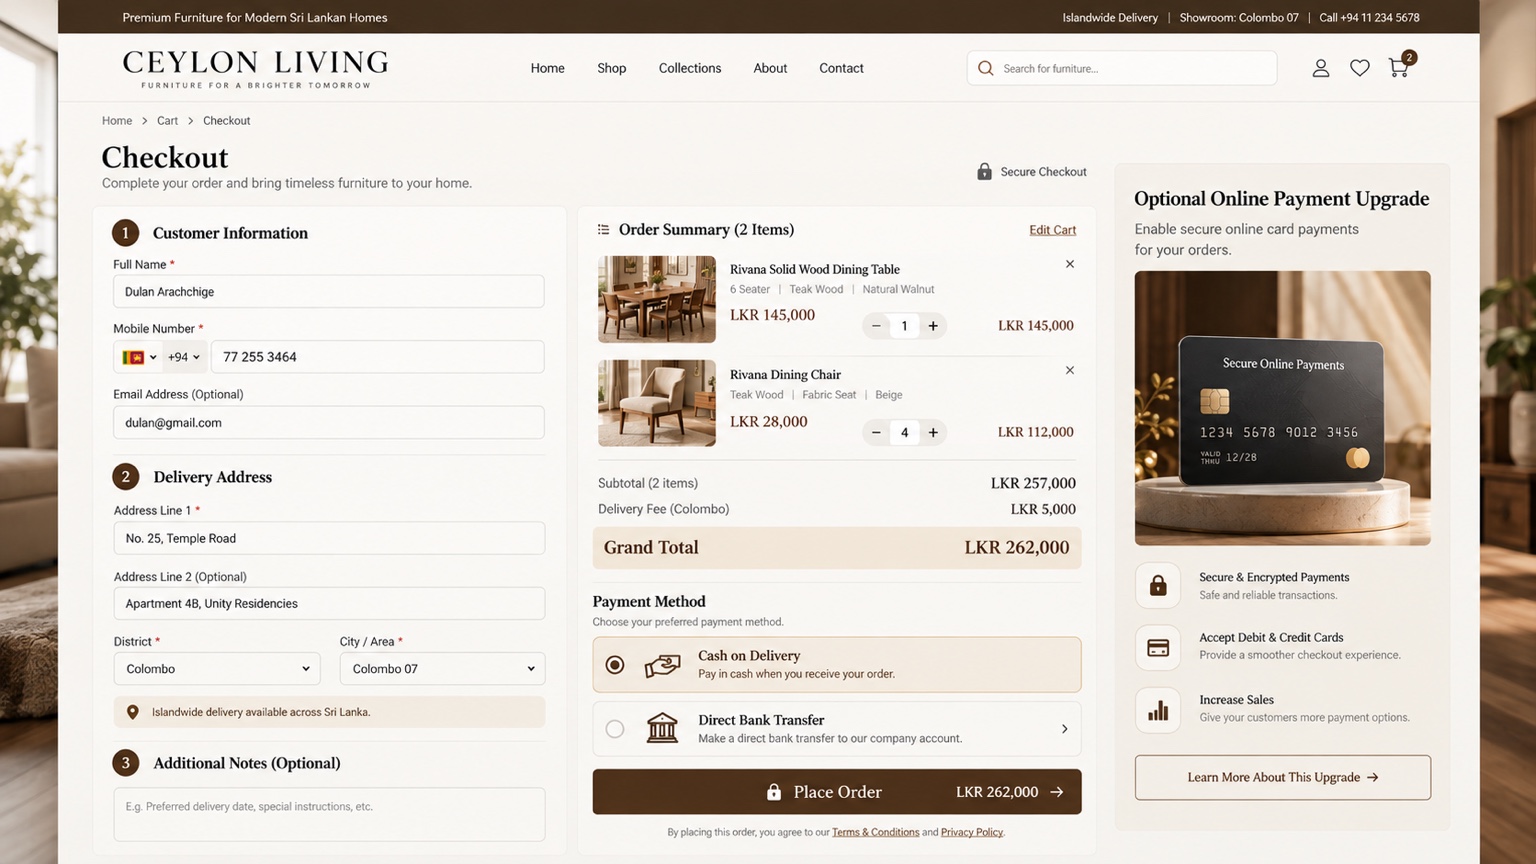Expand Direct Bank Transfer chevron
The image size is (1536, 864).
click(1064, 729)
